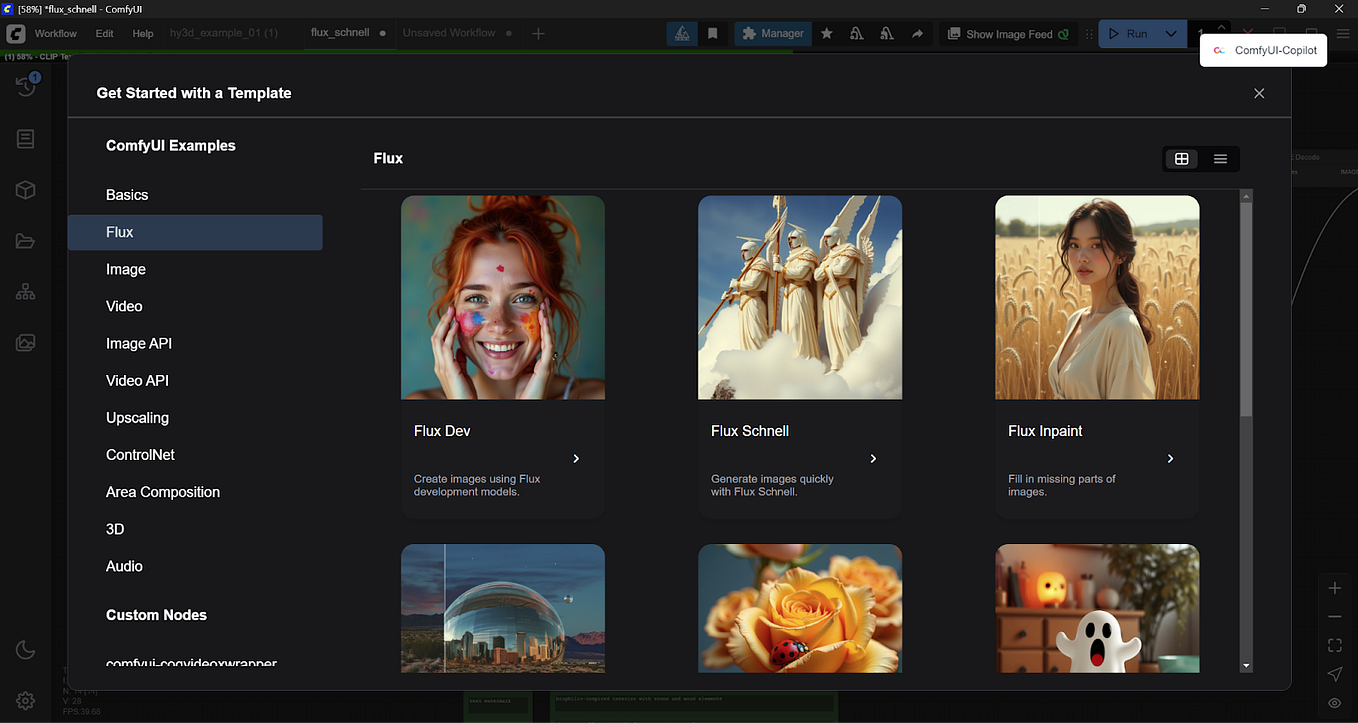Open the model library cube icon
Viewport: 1358px width, 723px height.
click(25, 189)
